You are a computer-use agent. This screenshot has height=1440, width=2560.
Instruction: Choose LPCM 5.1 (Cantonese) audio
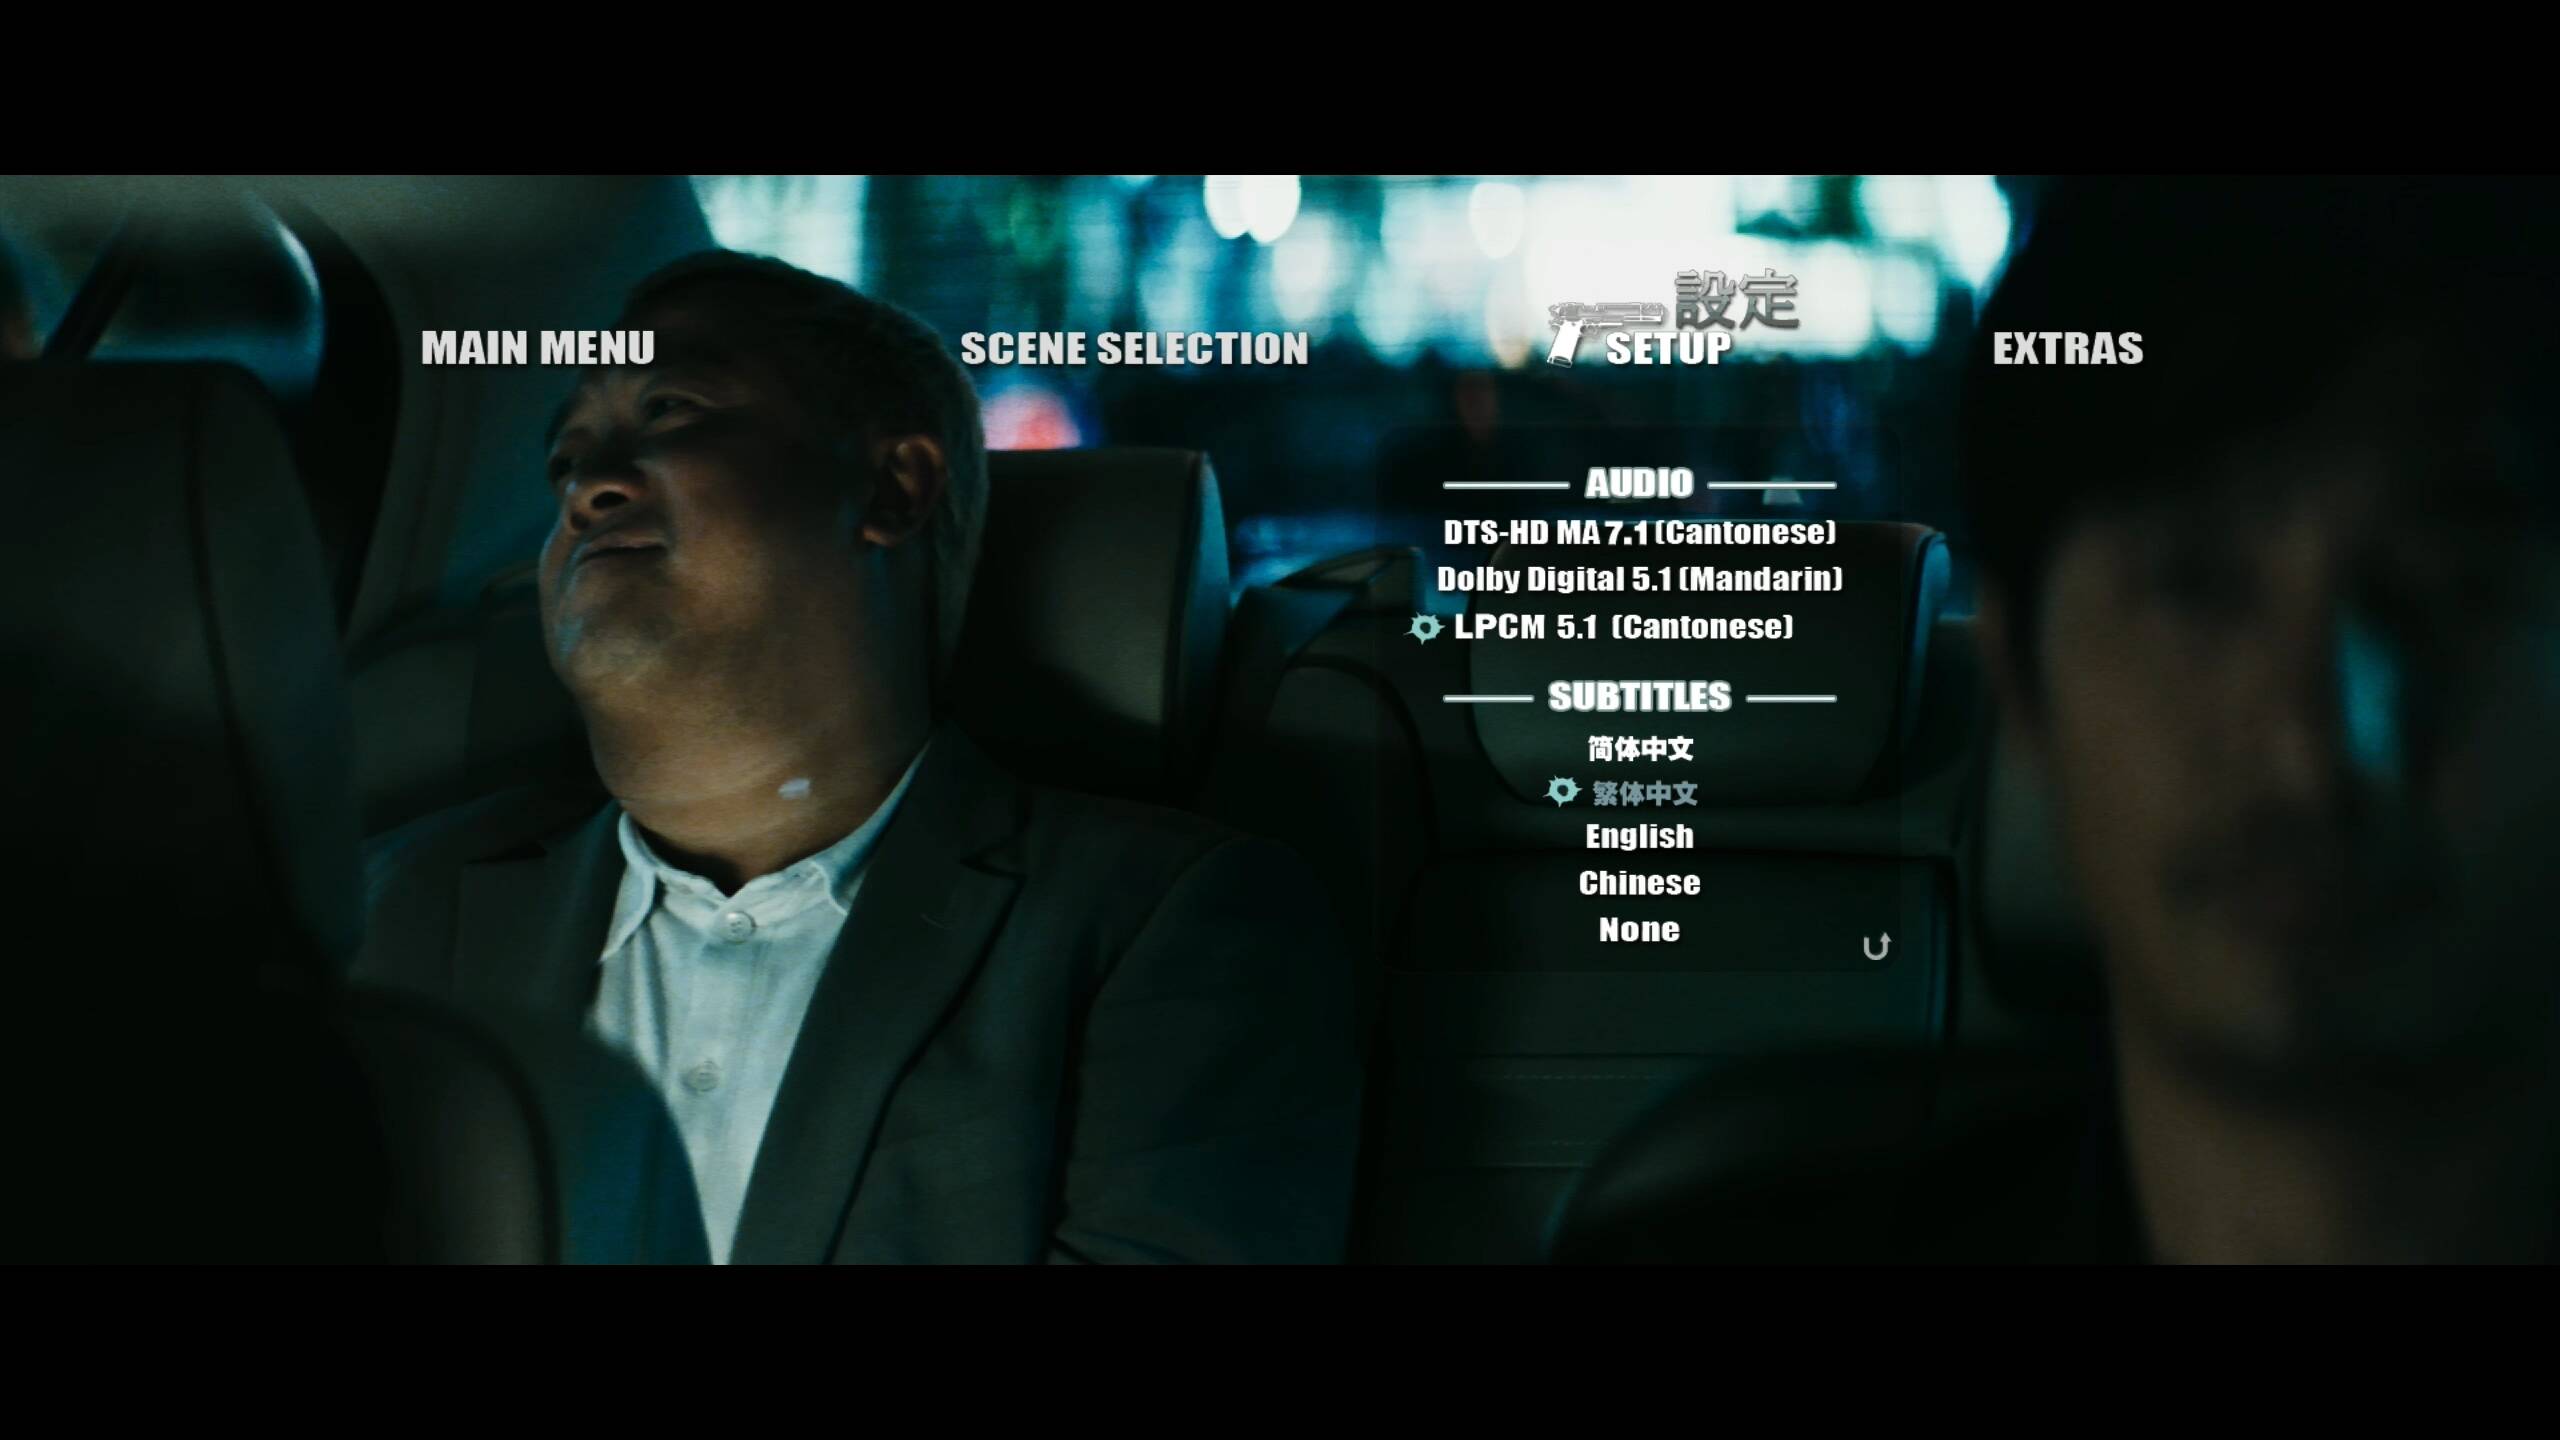click(1624, 627)
